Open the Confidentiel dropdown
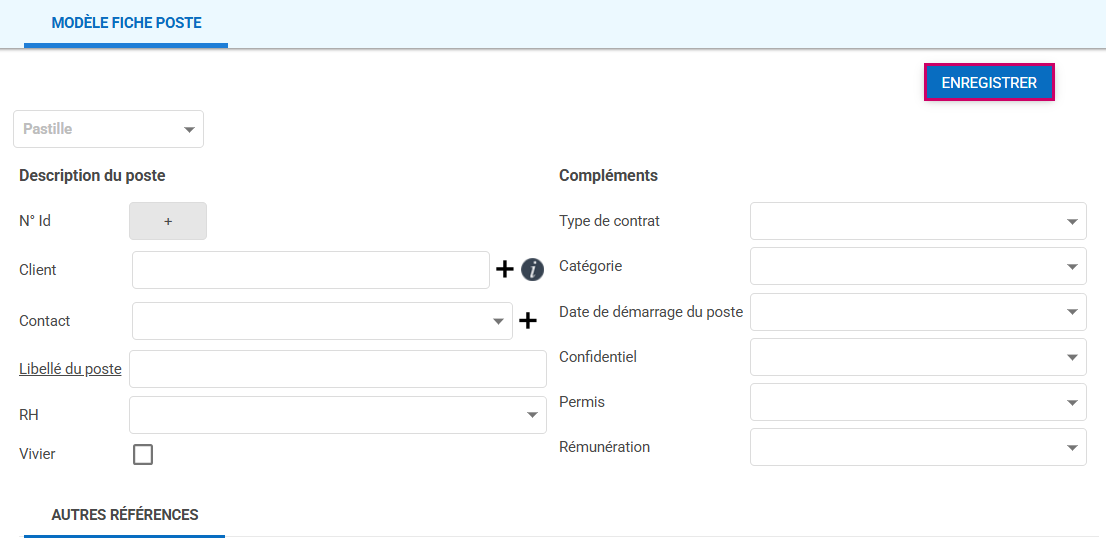Viewport: 1106px width, 556px height. pos(917,357)
